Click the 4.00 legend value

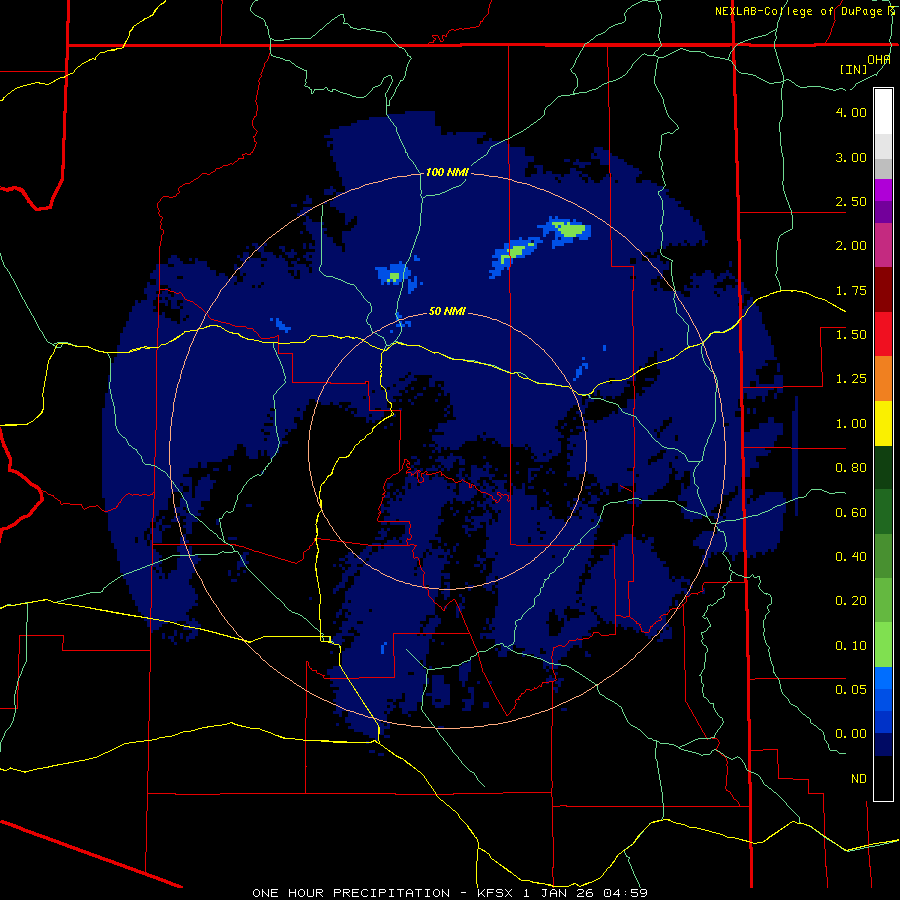tap(851, 112)
